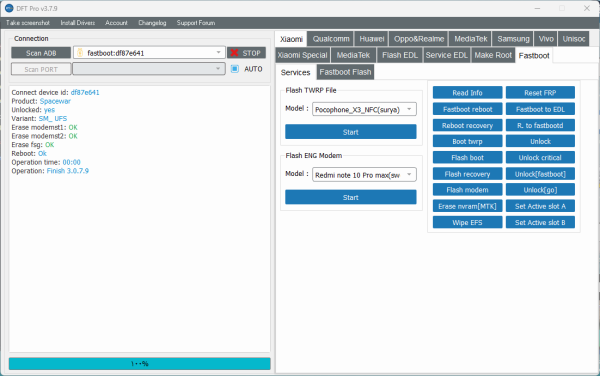This screenshot has width=600, height=376.
Task: Open the Make Root tab
Action: 493,55
